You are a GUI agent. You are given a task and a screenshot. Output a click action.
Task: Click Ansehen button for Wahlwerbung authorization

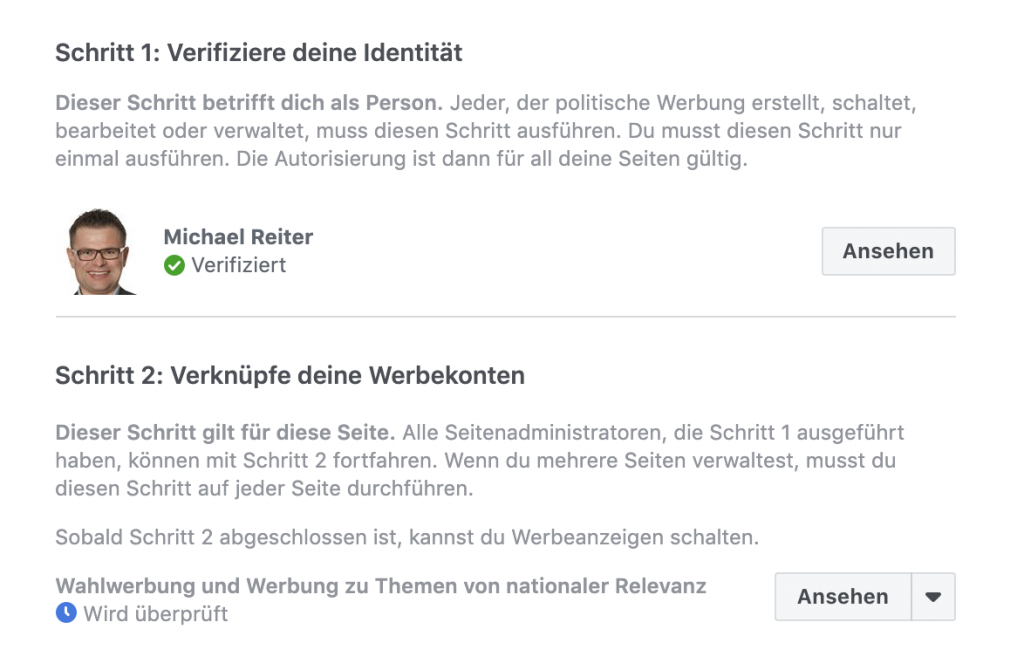(842, 597)
